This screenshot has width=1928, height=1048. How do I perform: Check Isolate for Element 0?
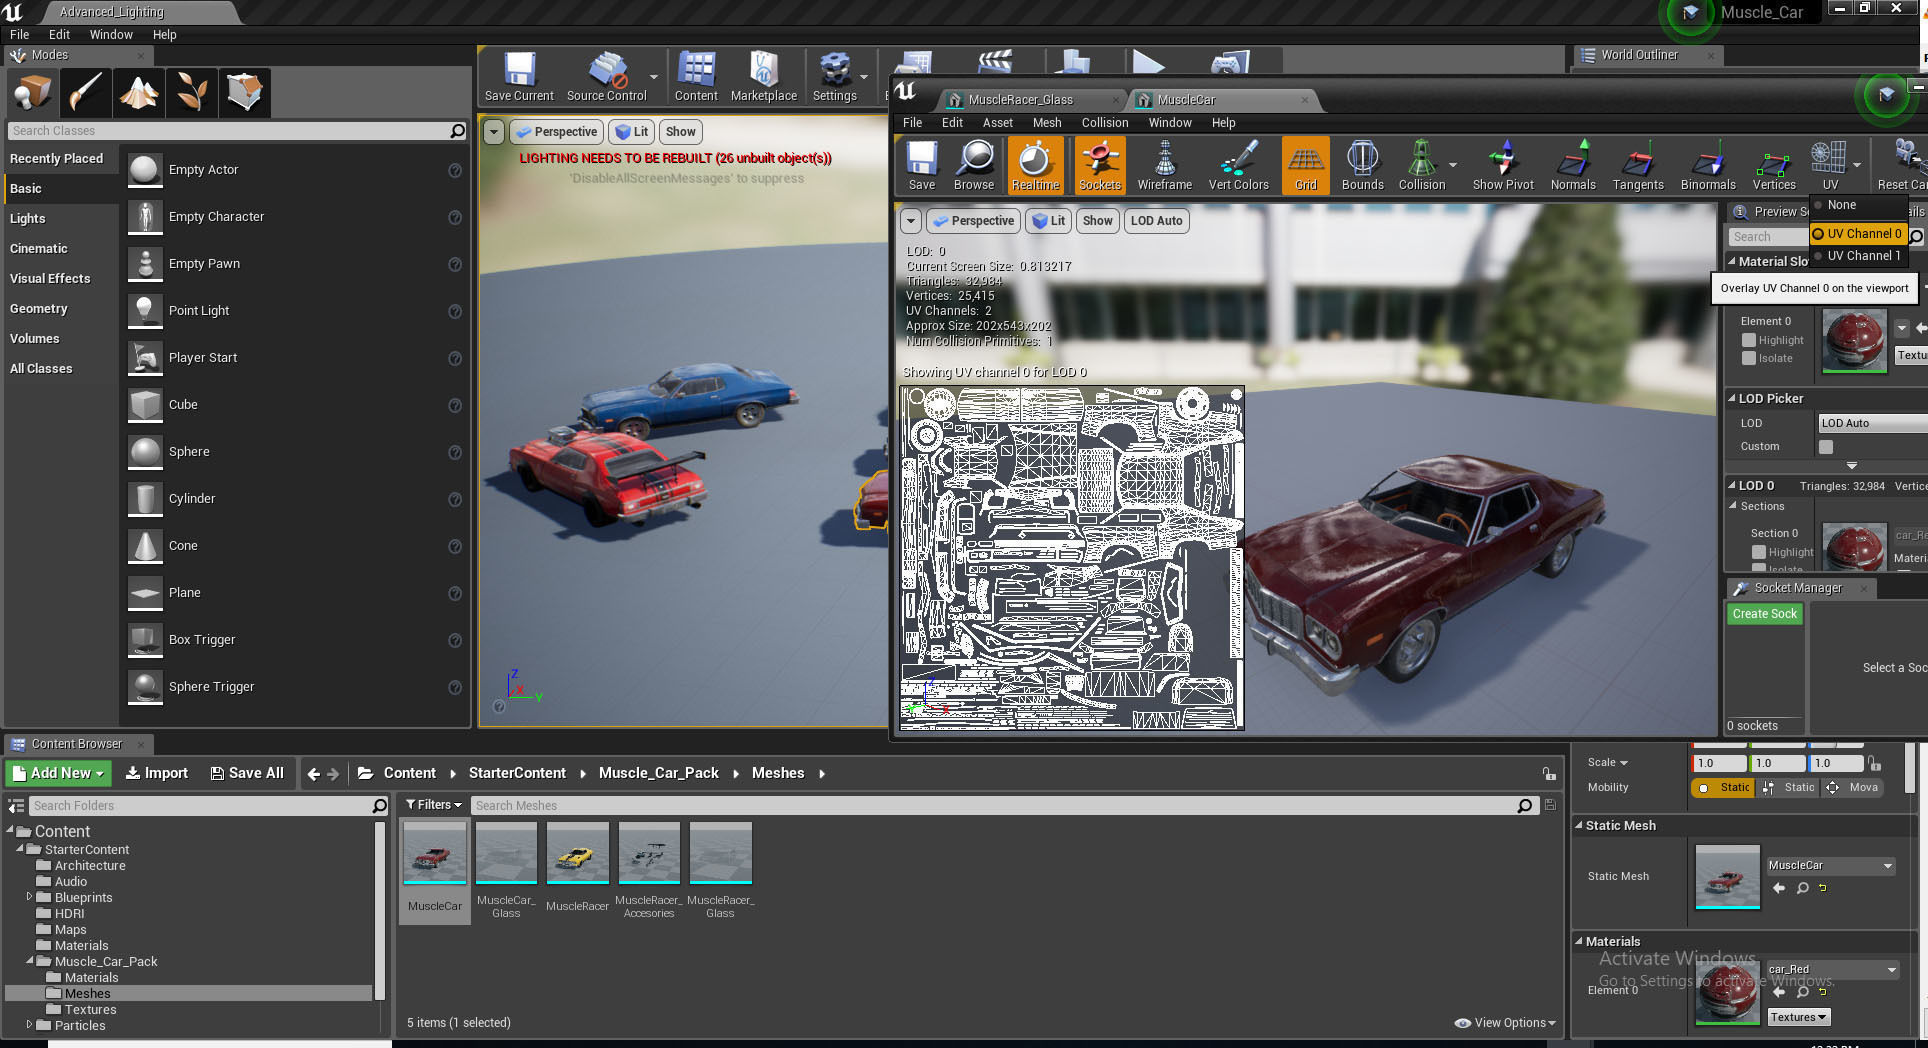tap(1749, 358)
